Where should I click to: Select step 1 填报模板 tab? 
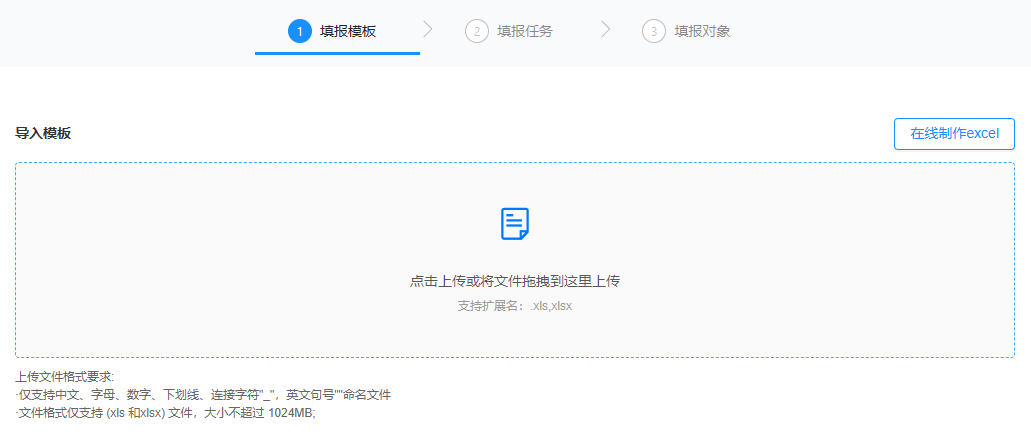(x=337, y=31)
